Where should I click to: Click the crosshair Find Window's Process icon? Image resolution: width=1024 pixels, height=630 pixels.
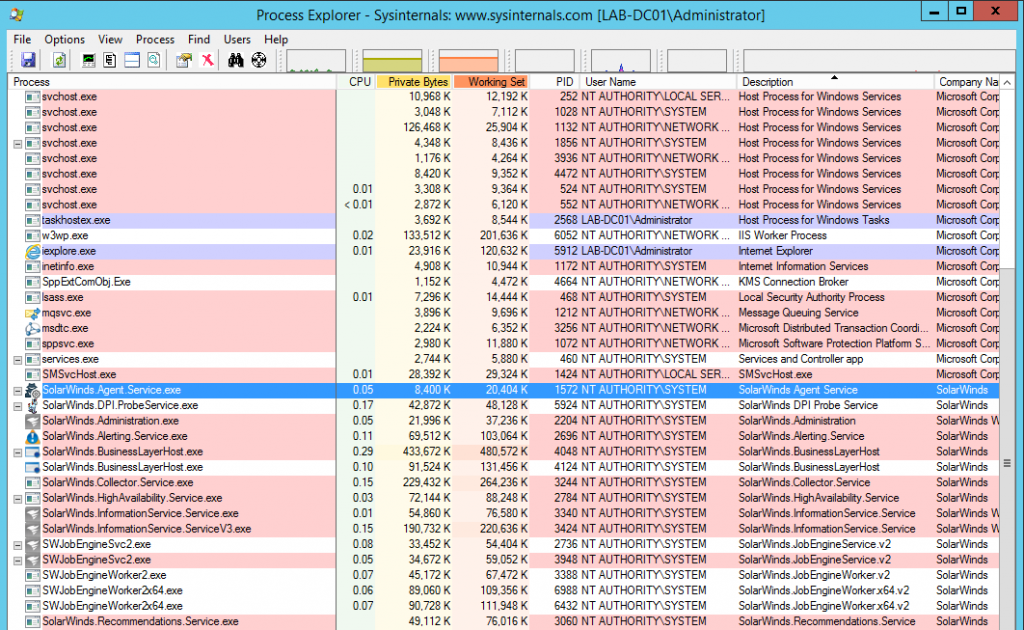point(259,60)
